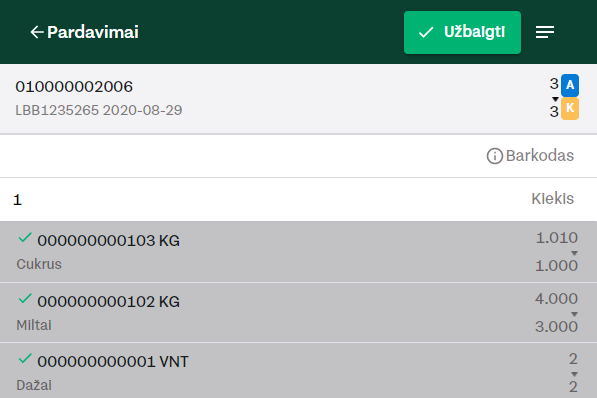This screenshot has width=597, height=398.
Task: Click the orange K badge
Action: click(x=570, y=109)
